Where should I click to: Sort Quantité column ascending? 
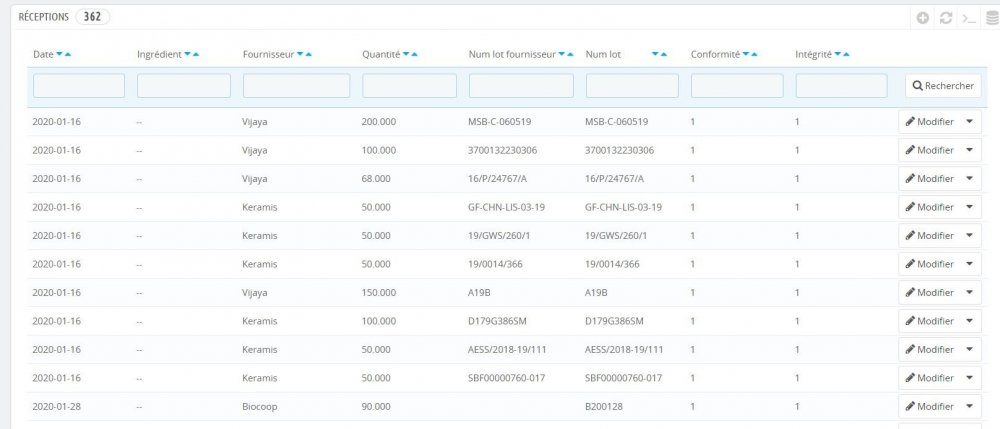414,55
